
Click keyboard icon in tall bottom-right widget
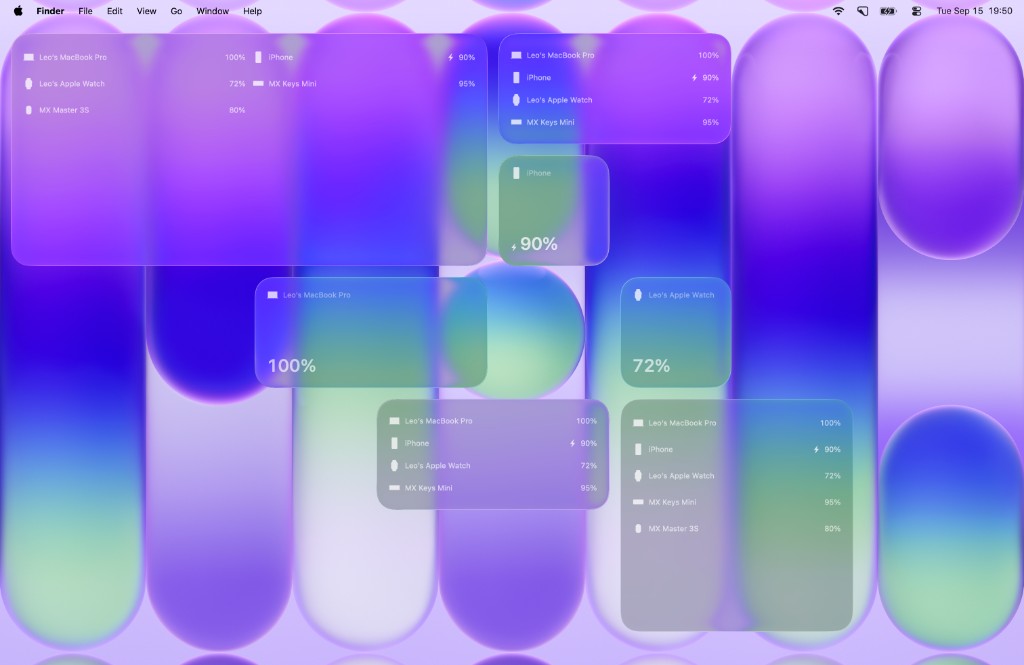pyautogui.click(x=638, y=502)
